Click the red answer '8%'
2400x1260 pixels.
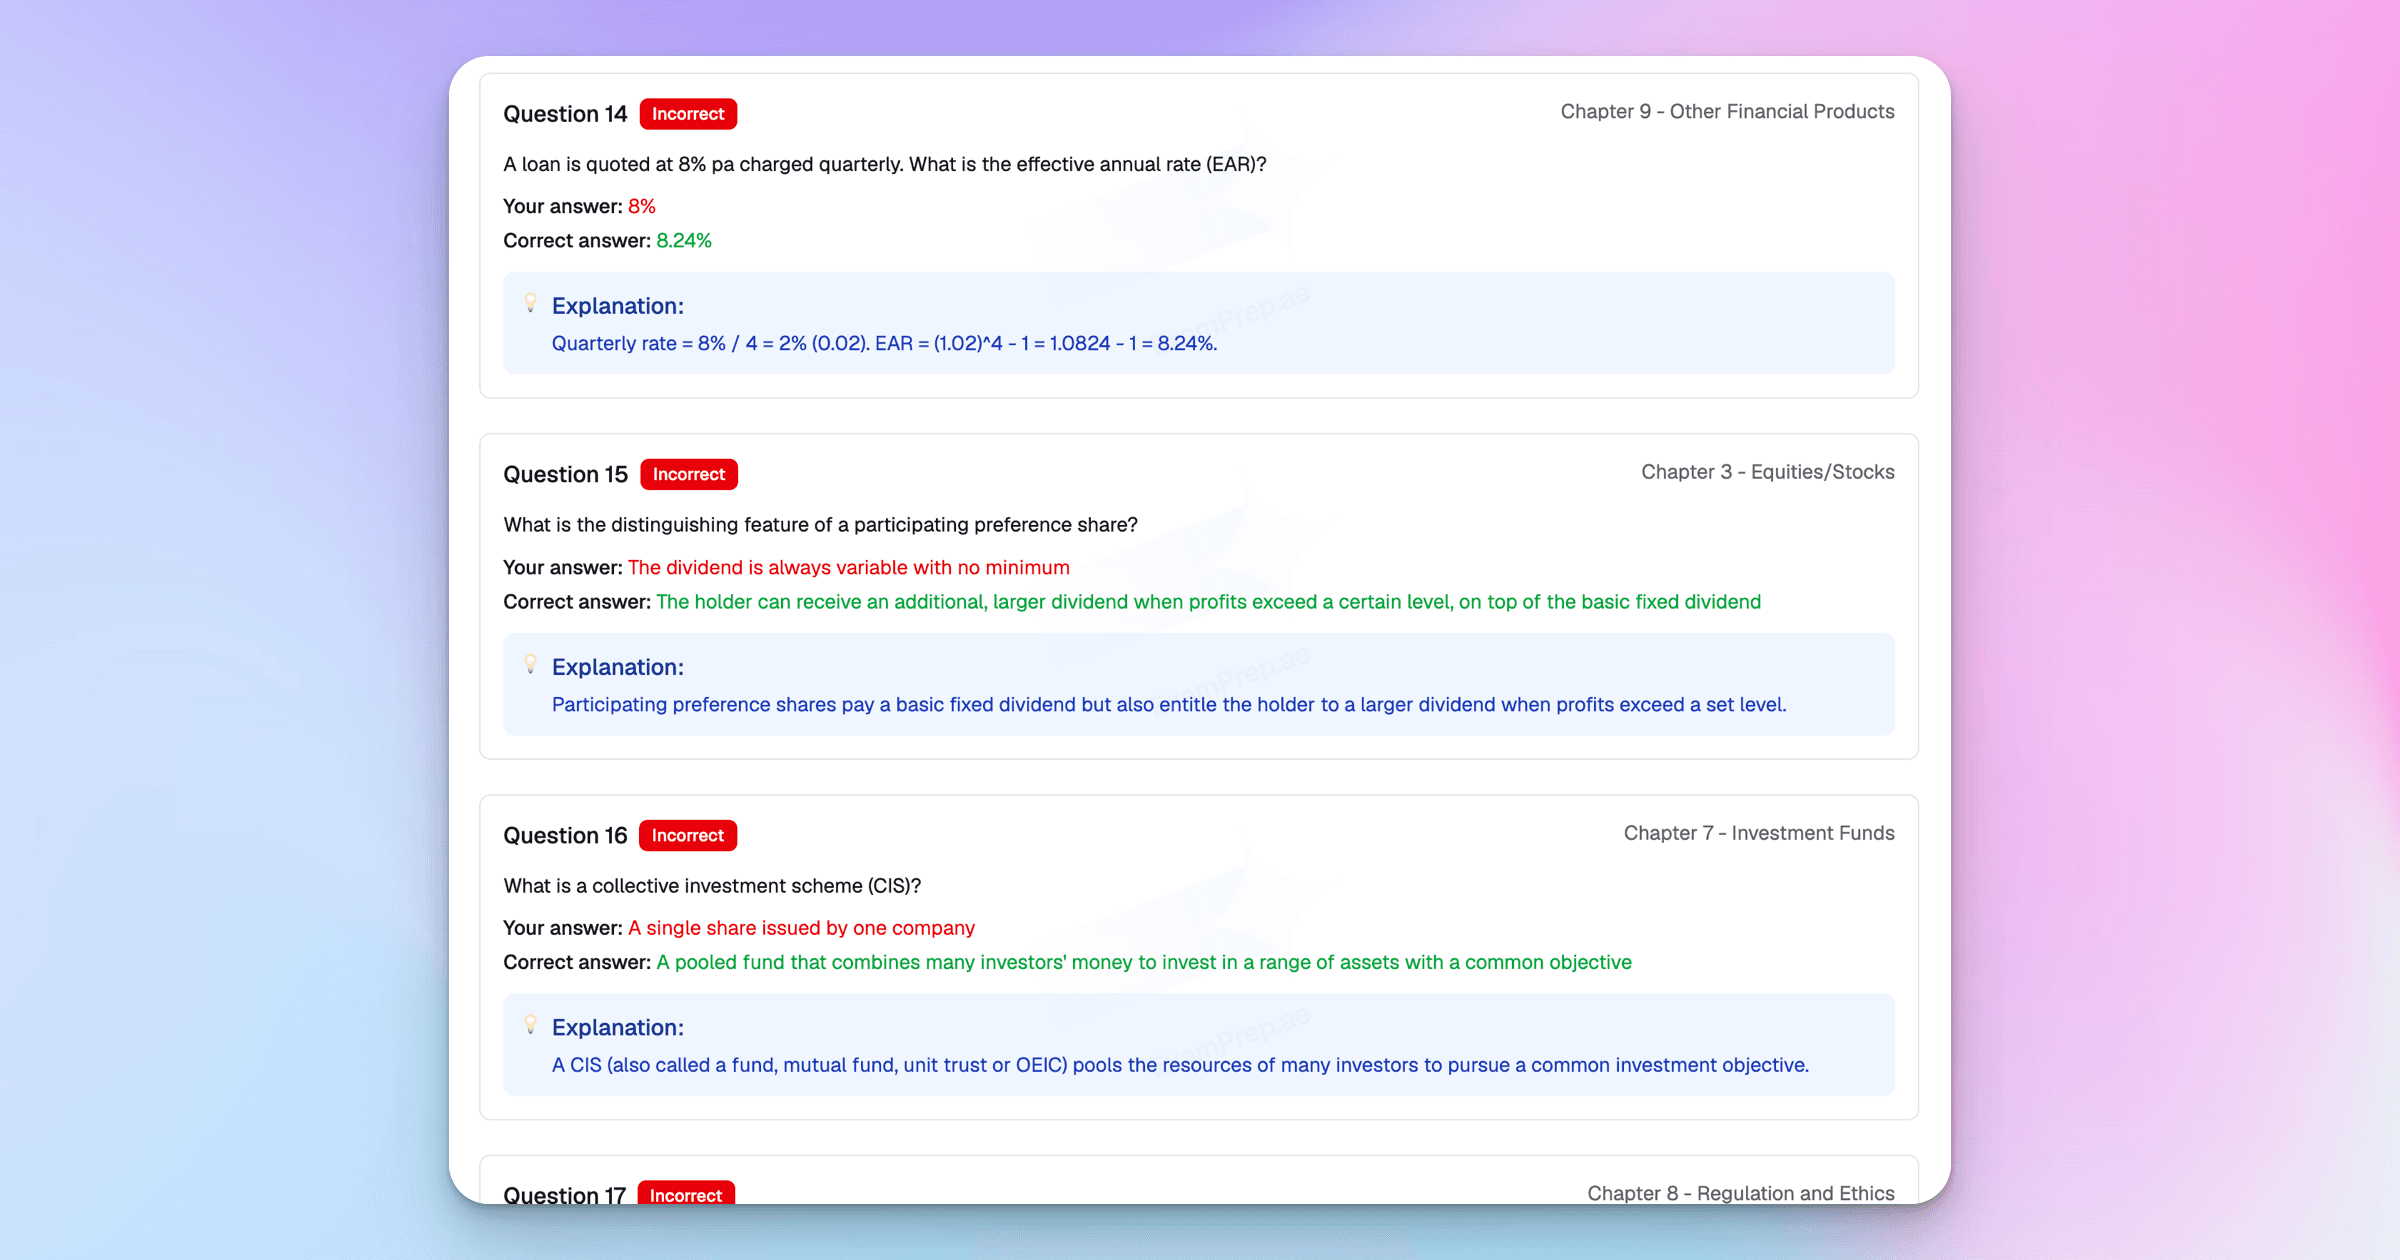(642, 207)
